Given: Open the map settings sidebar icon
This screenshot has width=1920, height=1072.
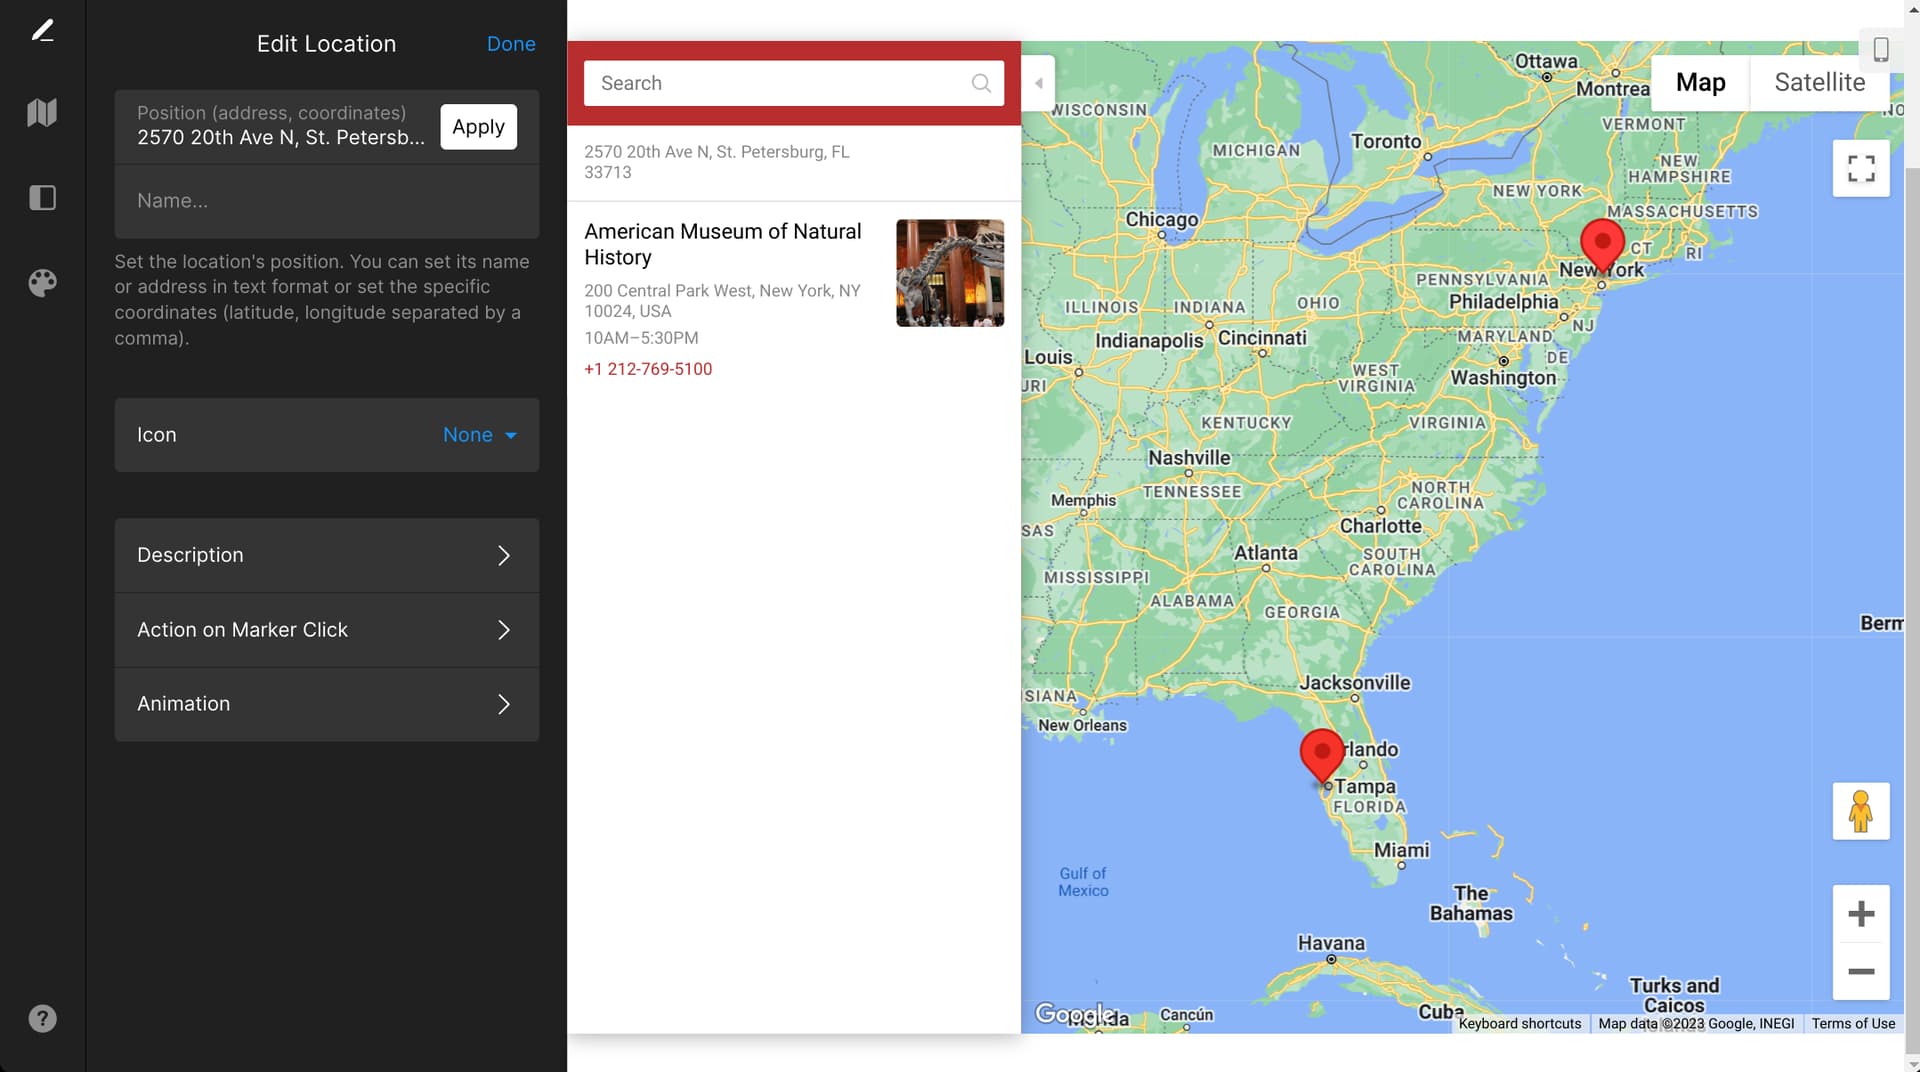Looking at the screenshot, I should (42, 112).
